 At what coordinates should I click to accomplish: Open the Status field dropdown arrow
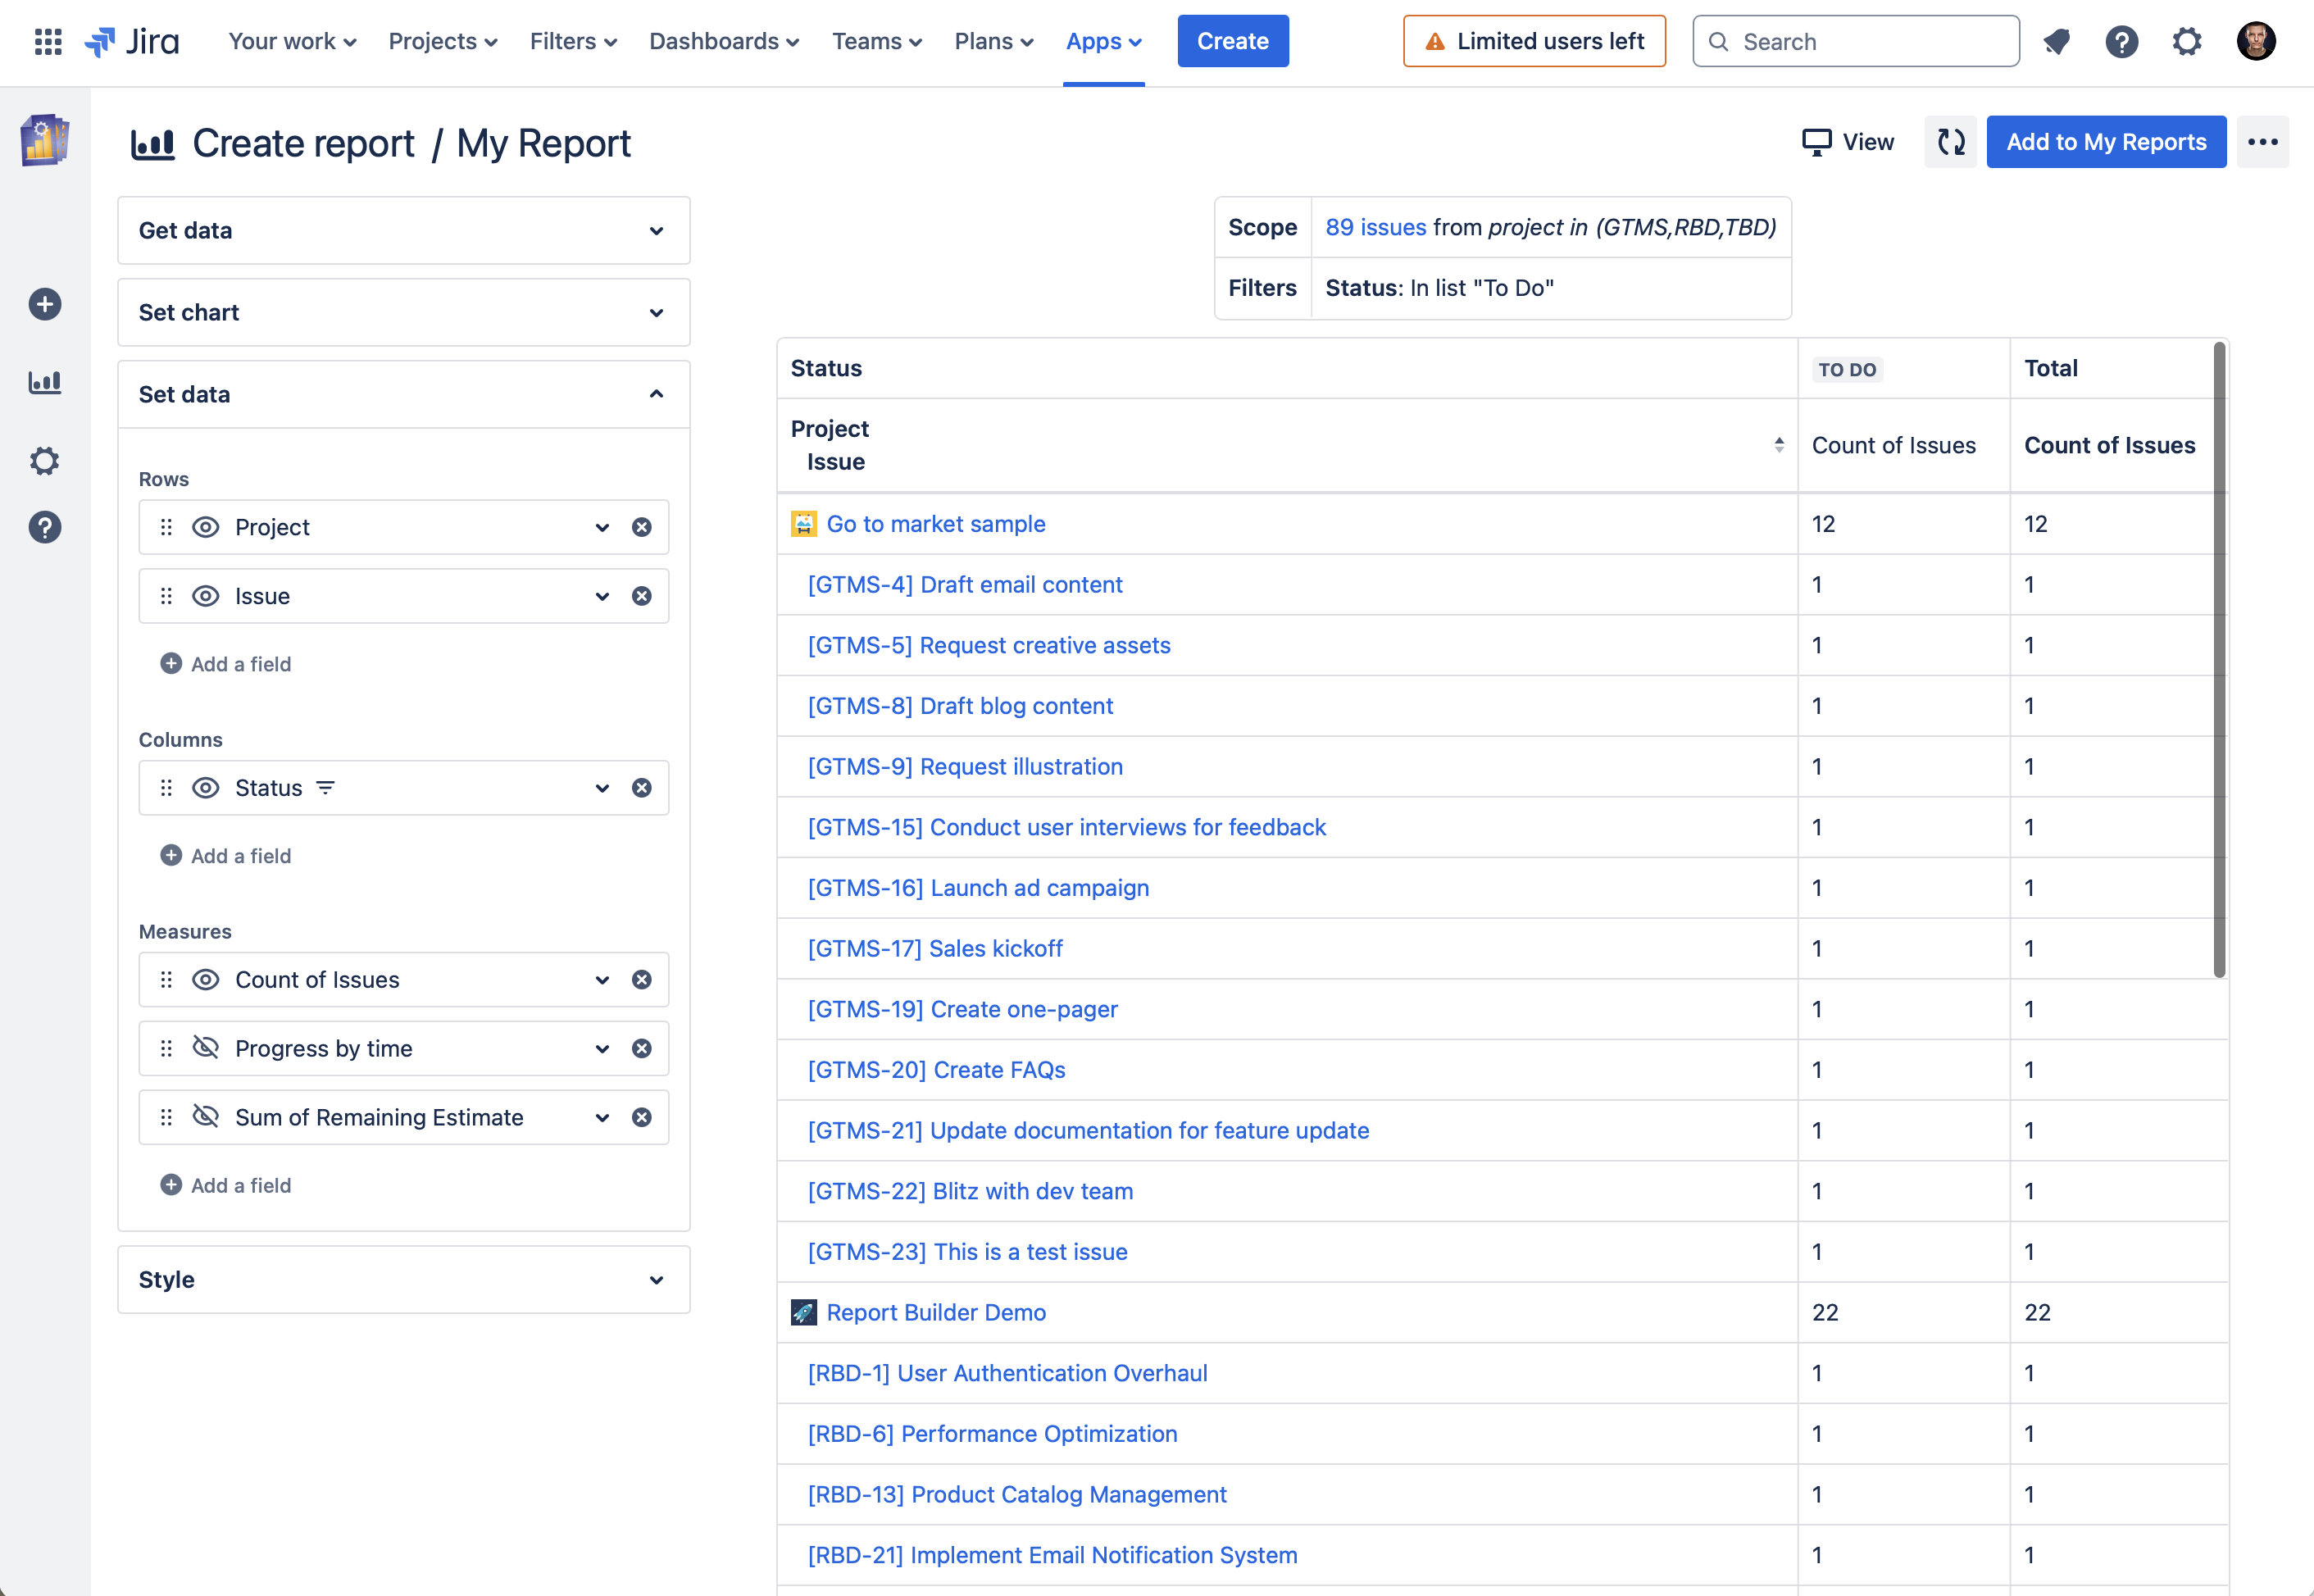(602, 788)
